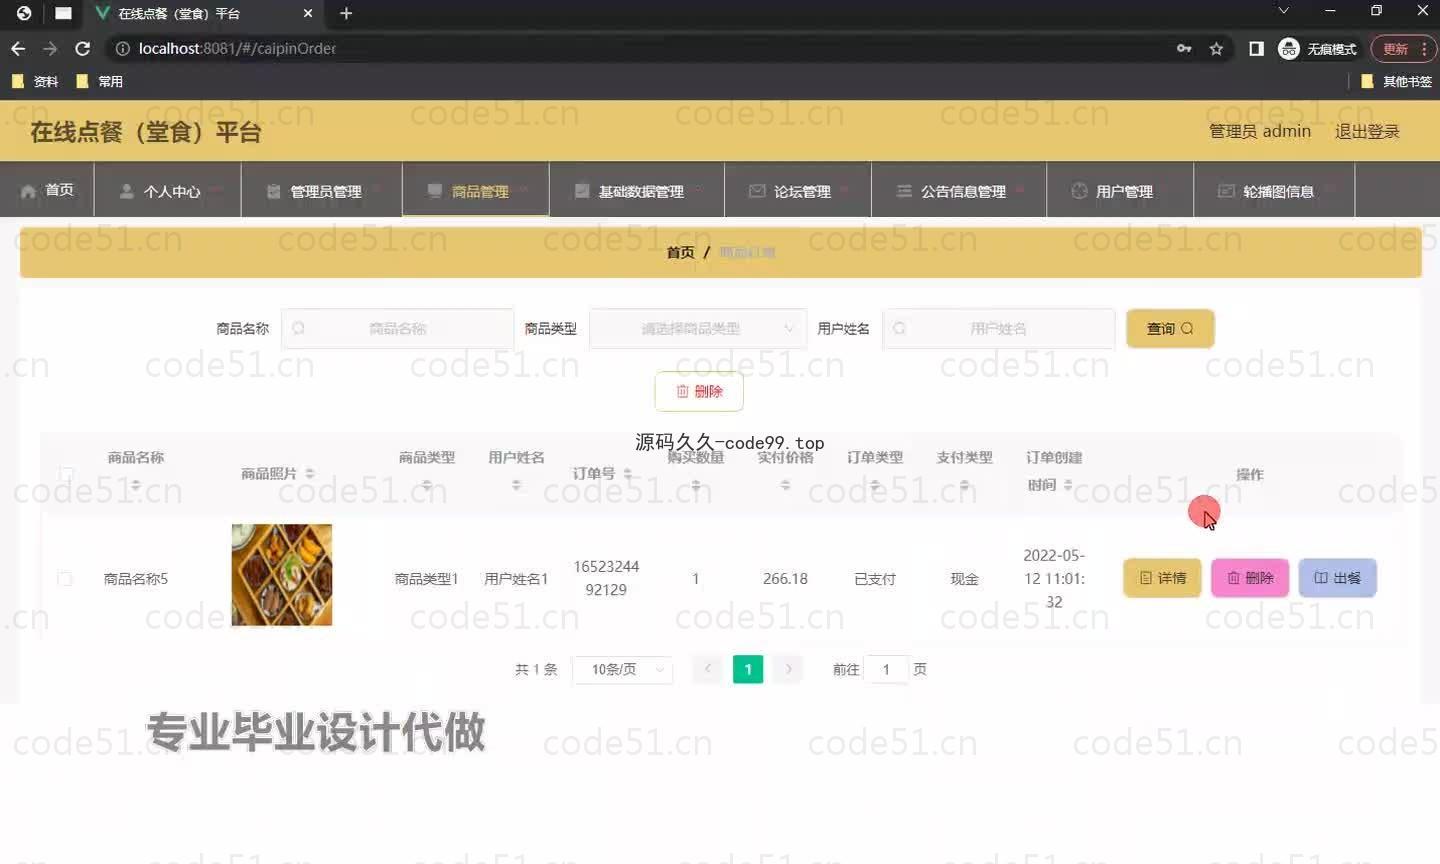Image resolution: width=1440 pixels, height=864 pixels.
Task: Sort the table by 商品照片 column
Action: pos(310,473)
